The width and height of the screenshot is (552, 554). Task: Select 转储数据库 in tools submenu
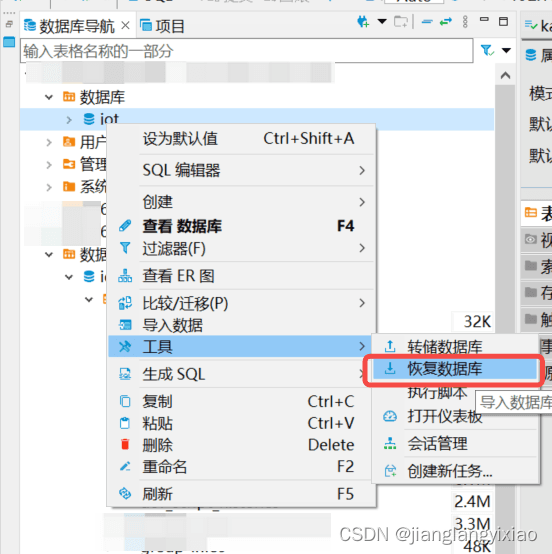[x=455, y=347]
